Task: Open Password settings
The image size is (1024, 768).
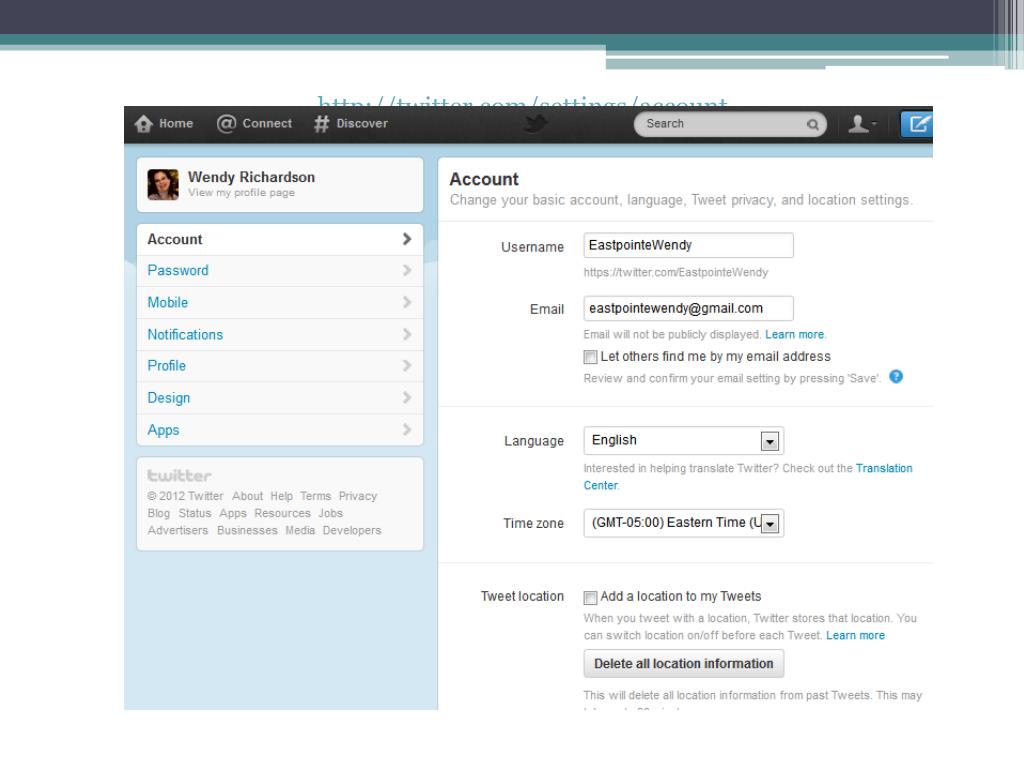Action: click(280, 271)
